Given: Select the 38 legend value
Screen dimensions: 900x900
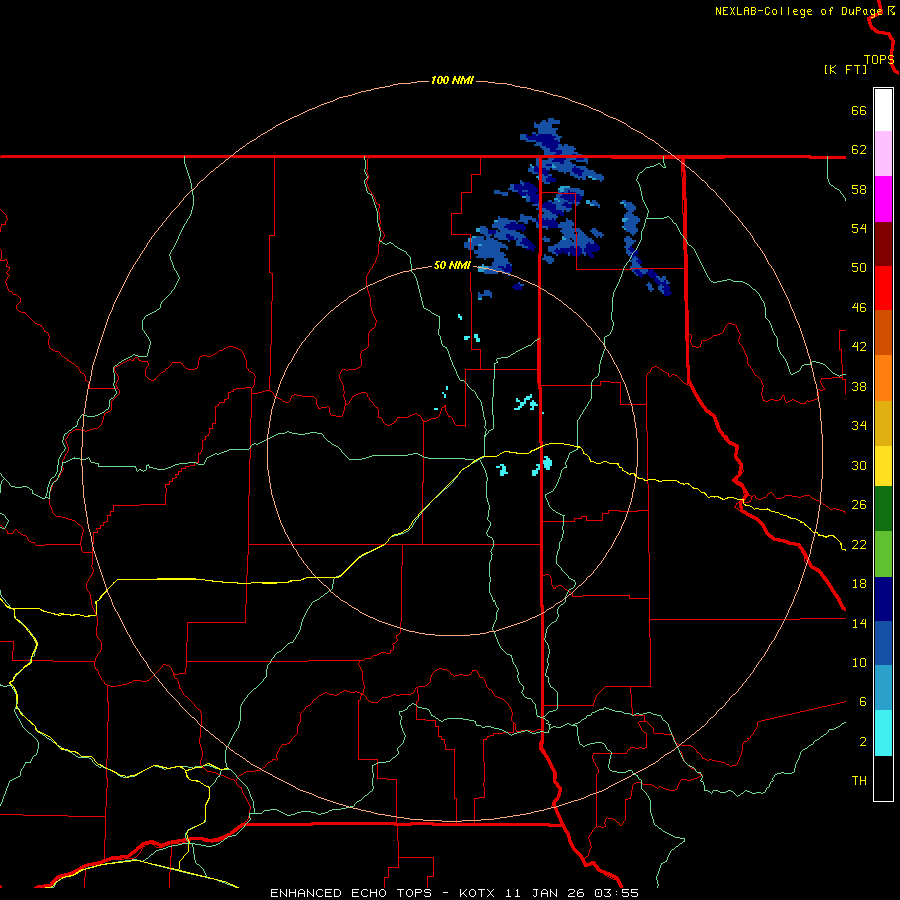Looking at the screenshot, I should [859, 386].
